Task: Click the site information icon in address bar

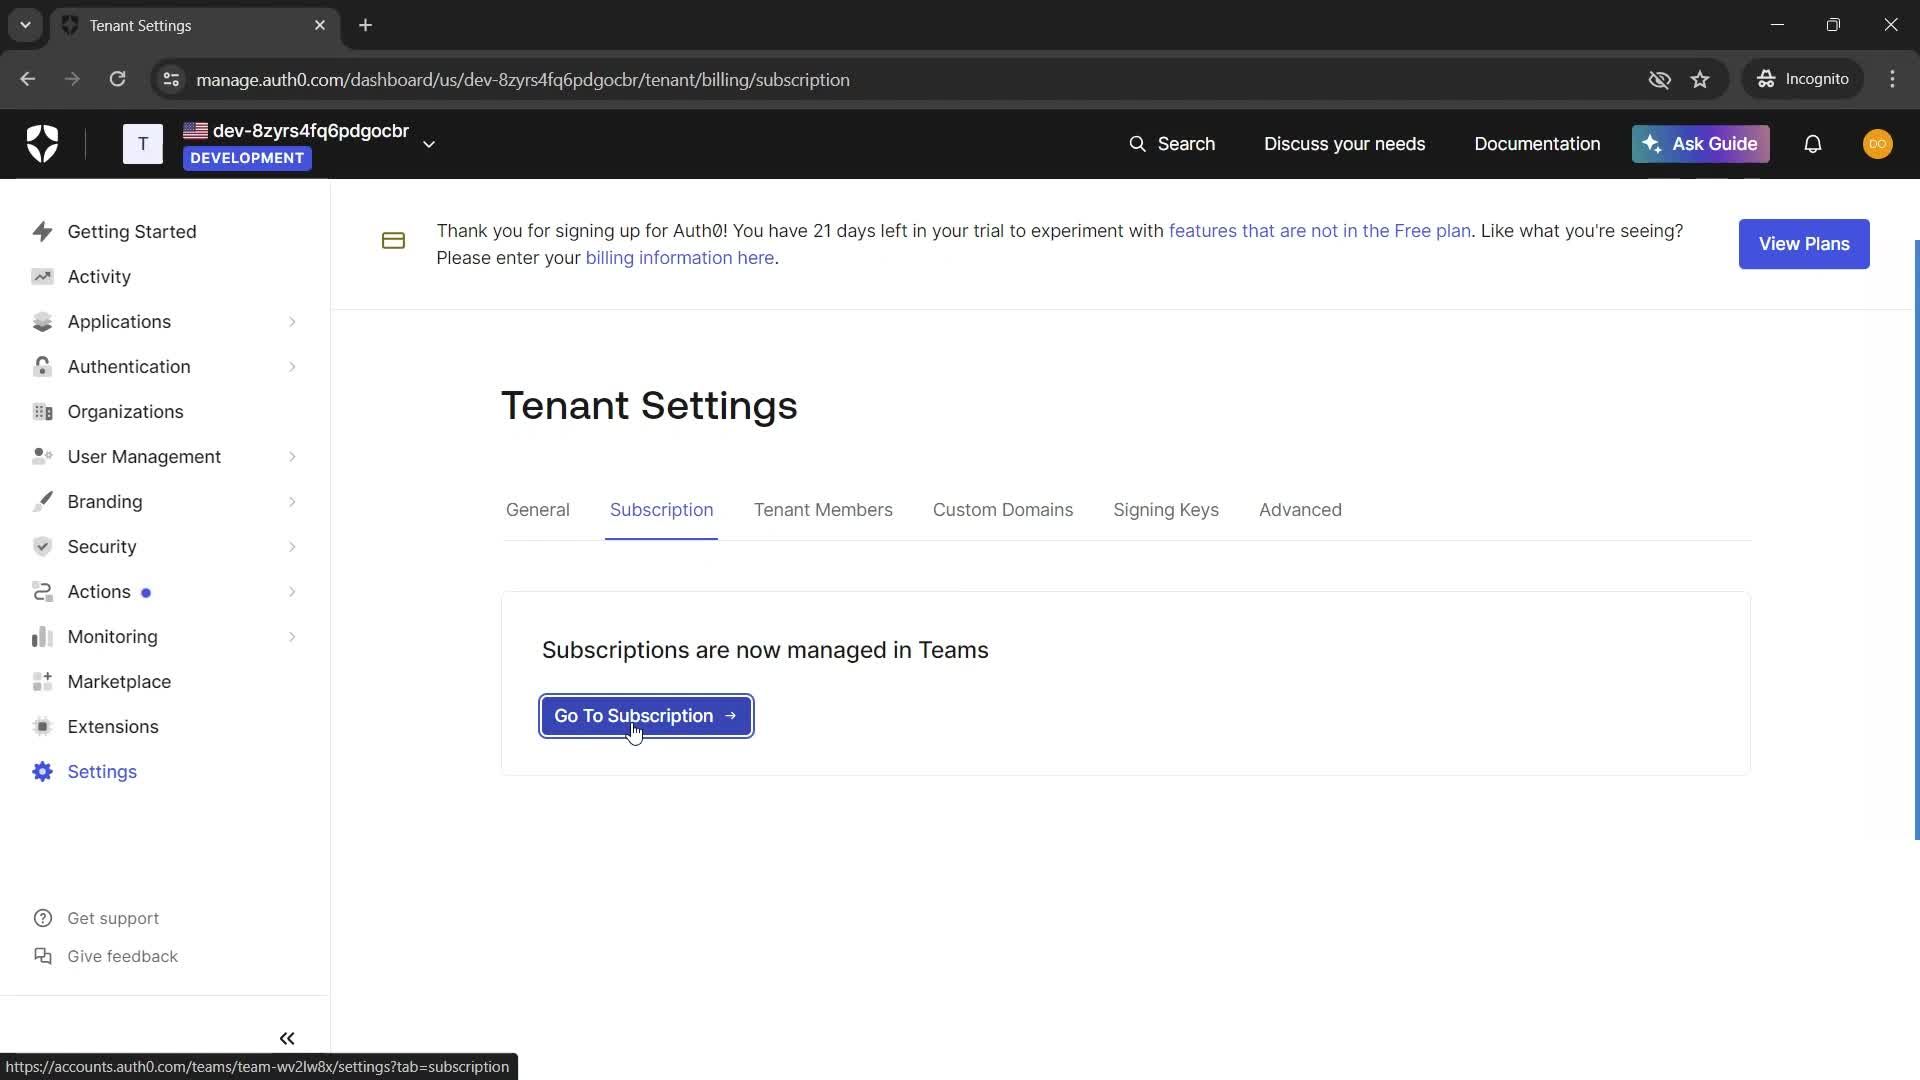Action: (x=171, y=79)
